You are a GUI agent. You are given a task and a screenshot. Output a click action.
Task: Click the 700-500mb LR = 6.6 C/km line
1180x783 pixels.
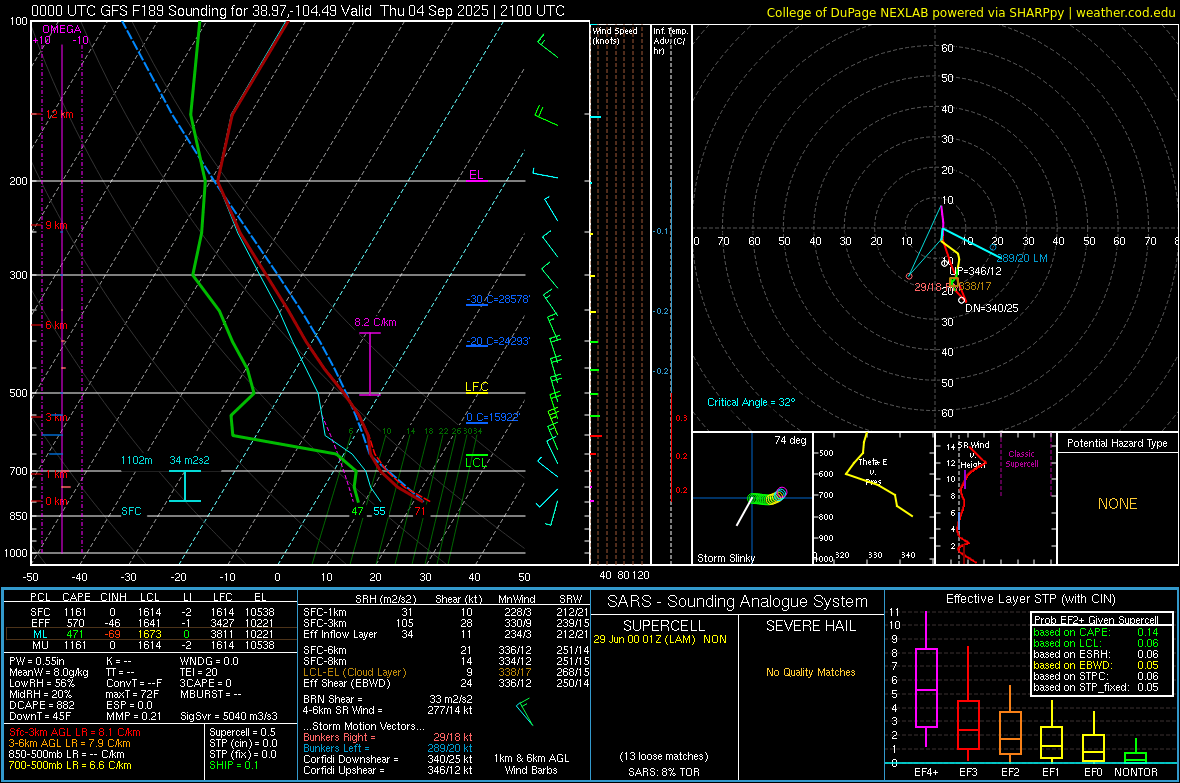point(70,765)
